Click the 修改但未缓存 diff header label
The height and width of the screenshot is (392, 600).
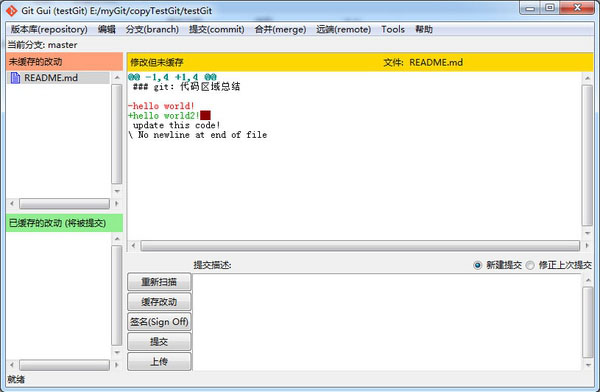[157, 62]
